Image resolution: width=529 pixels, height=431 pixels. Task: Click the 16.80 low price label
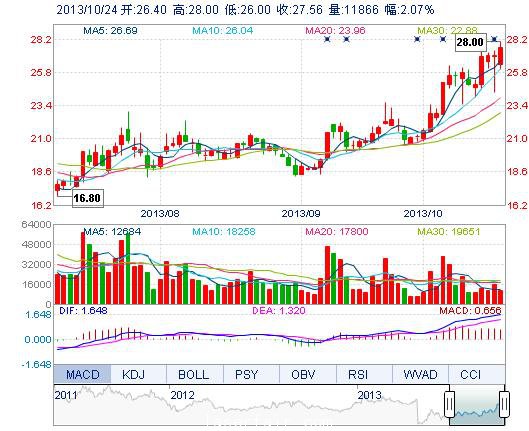pos(88,198)
